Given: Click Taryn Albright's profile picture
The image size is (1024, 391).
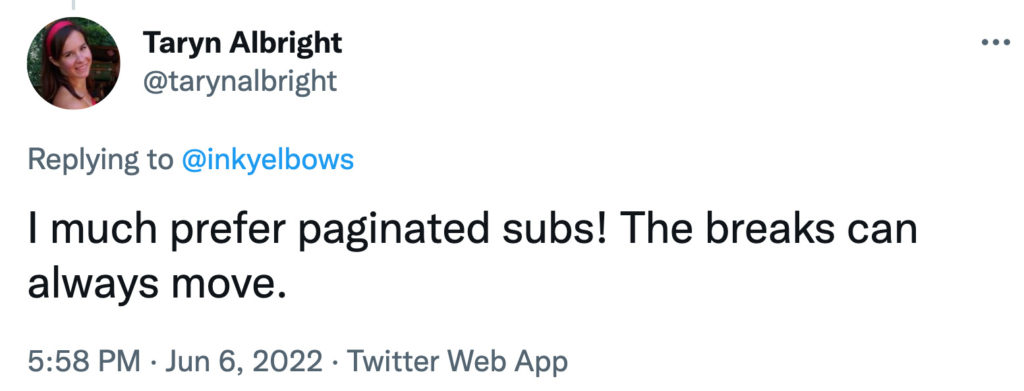Looking at the screenshot, I should pyautogui.click(x=73, y=63).
